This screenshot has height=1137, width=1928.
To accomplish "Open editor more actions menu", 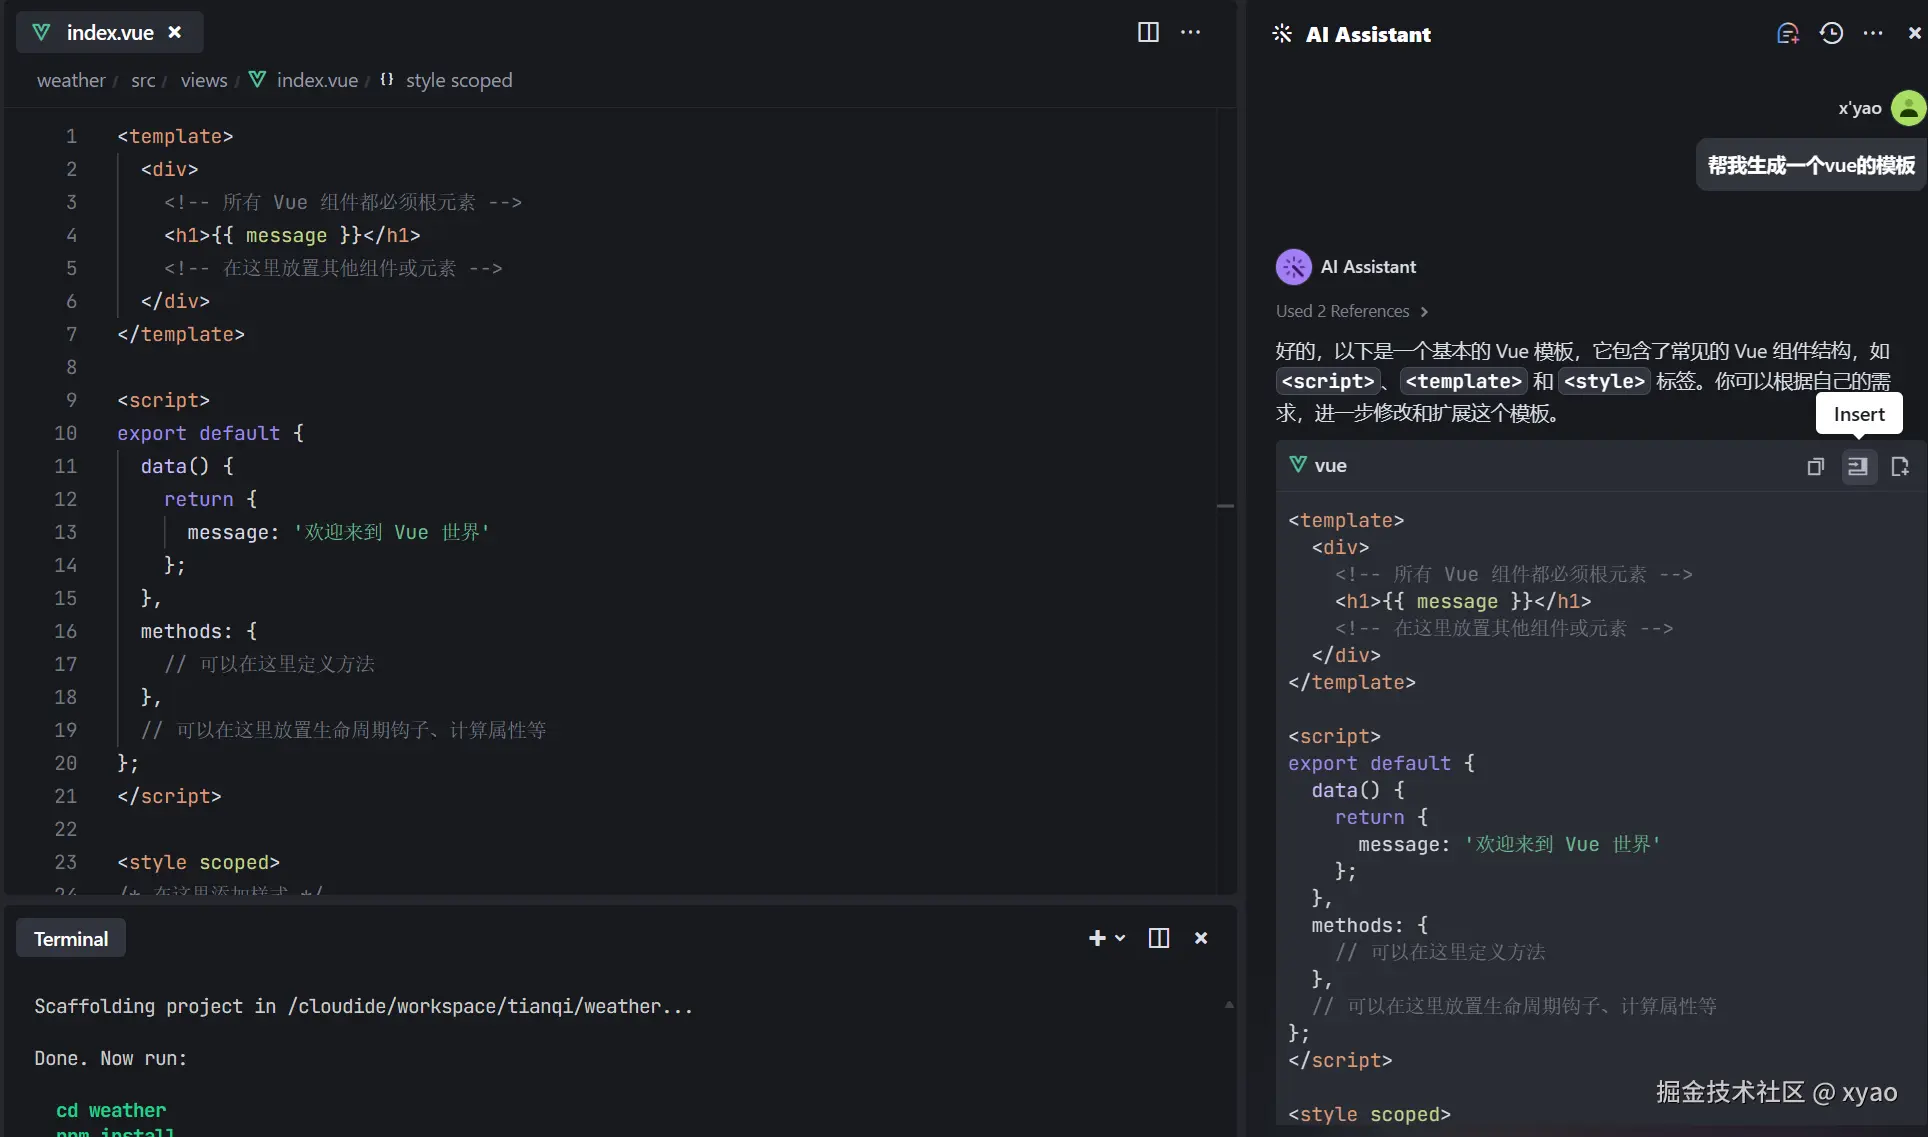I will tap(1190, 32).
